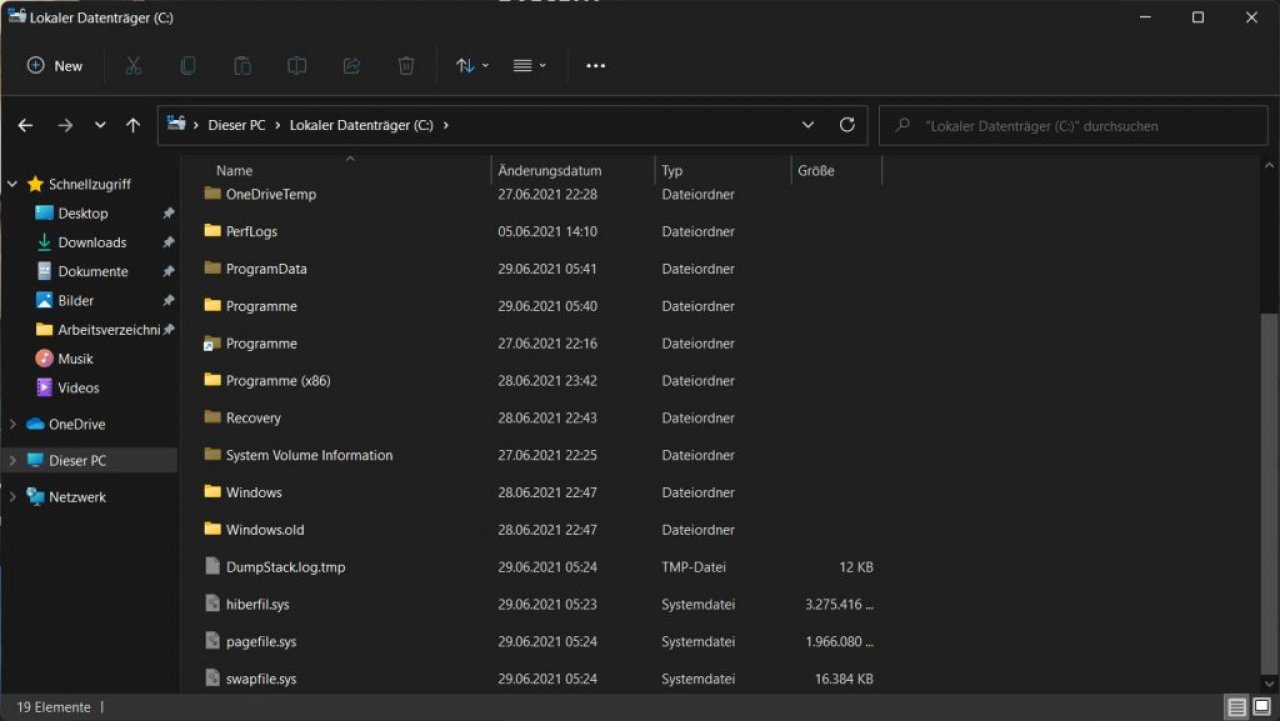Click the vertical scrollbar thumb

click(x=1268, y=492)
